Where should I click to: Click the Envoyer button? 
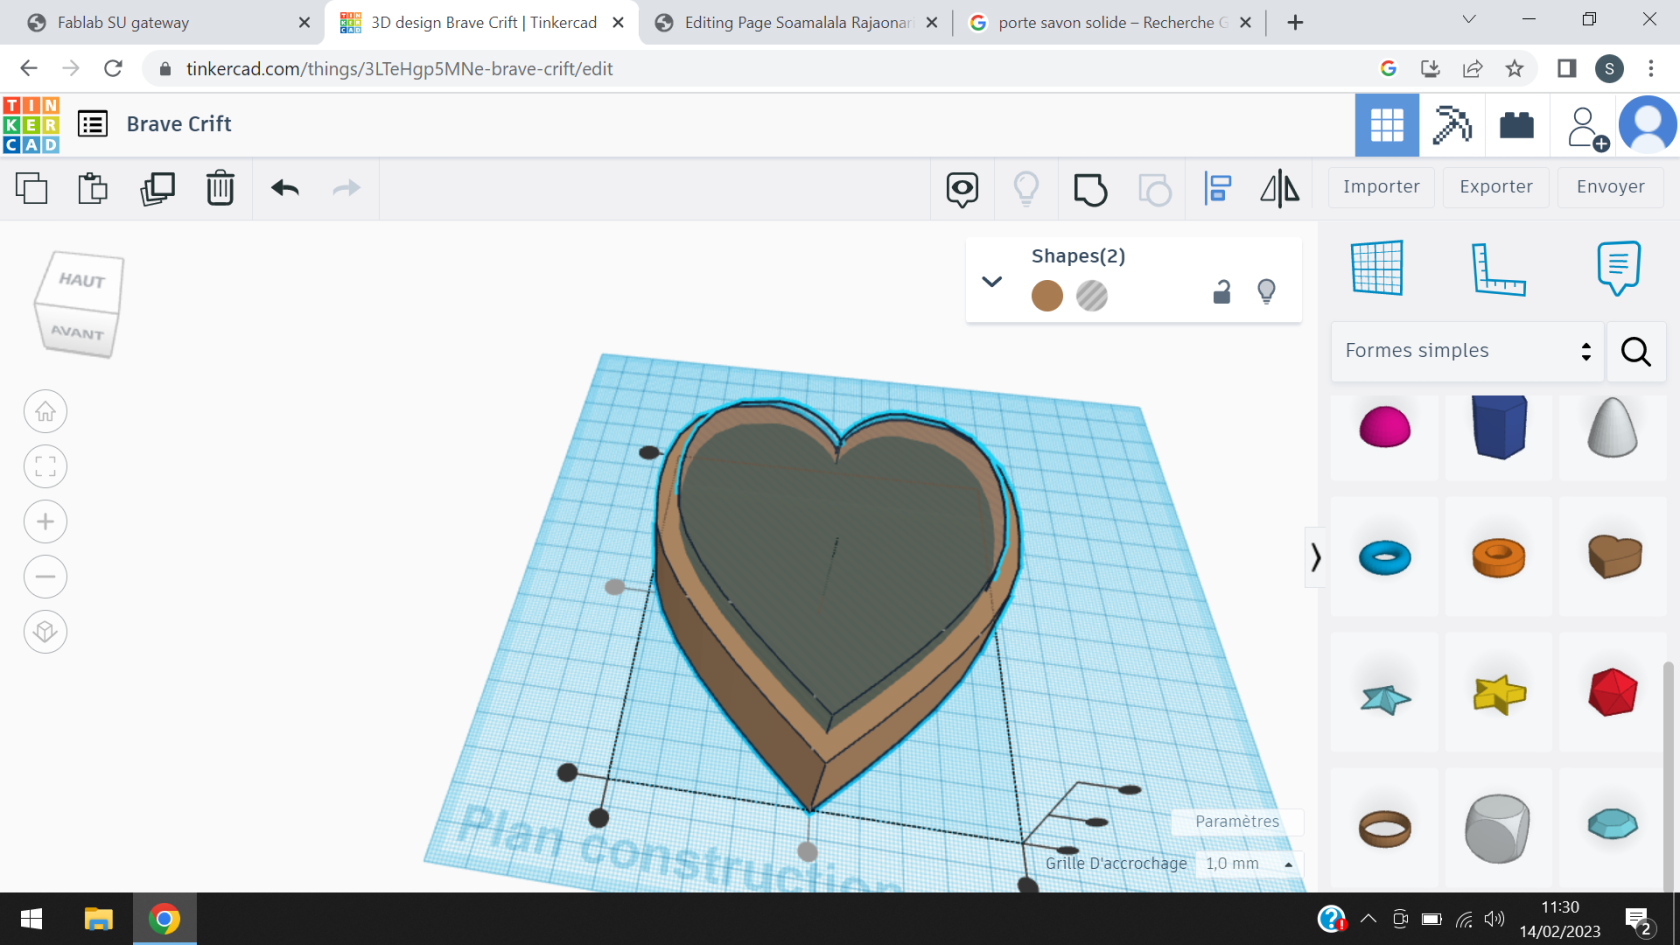coord(1610,187)
